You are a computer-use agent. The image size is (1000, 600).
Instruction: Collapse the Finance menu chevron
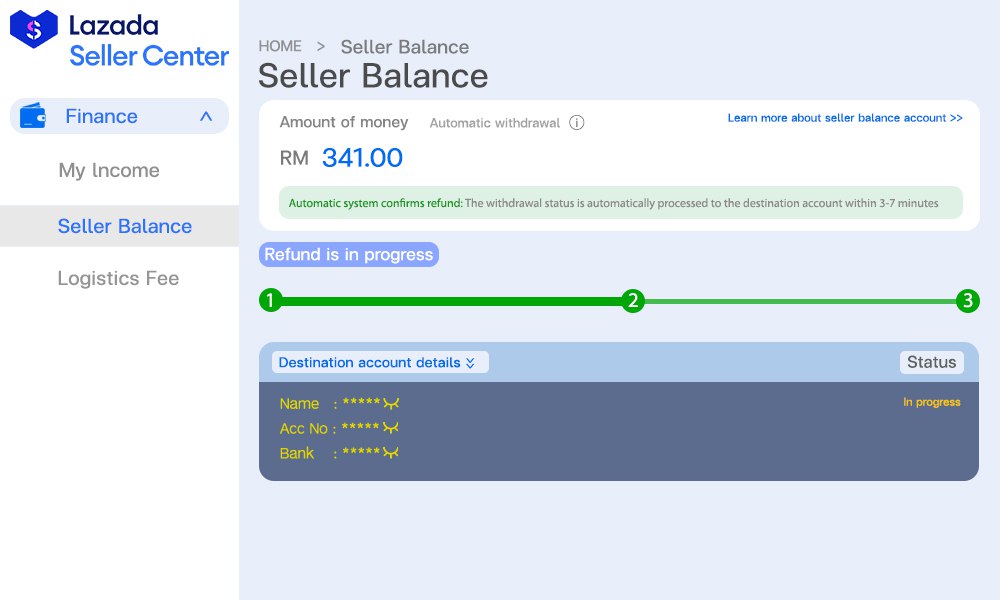206,116
